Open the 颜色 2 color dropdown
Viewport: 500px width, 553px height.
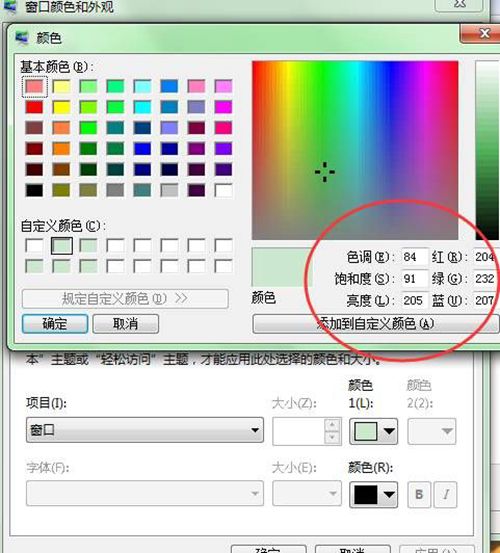(432, 431)
